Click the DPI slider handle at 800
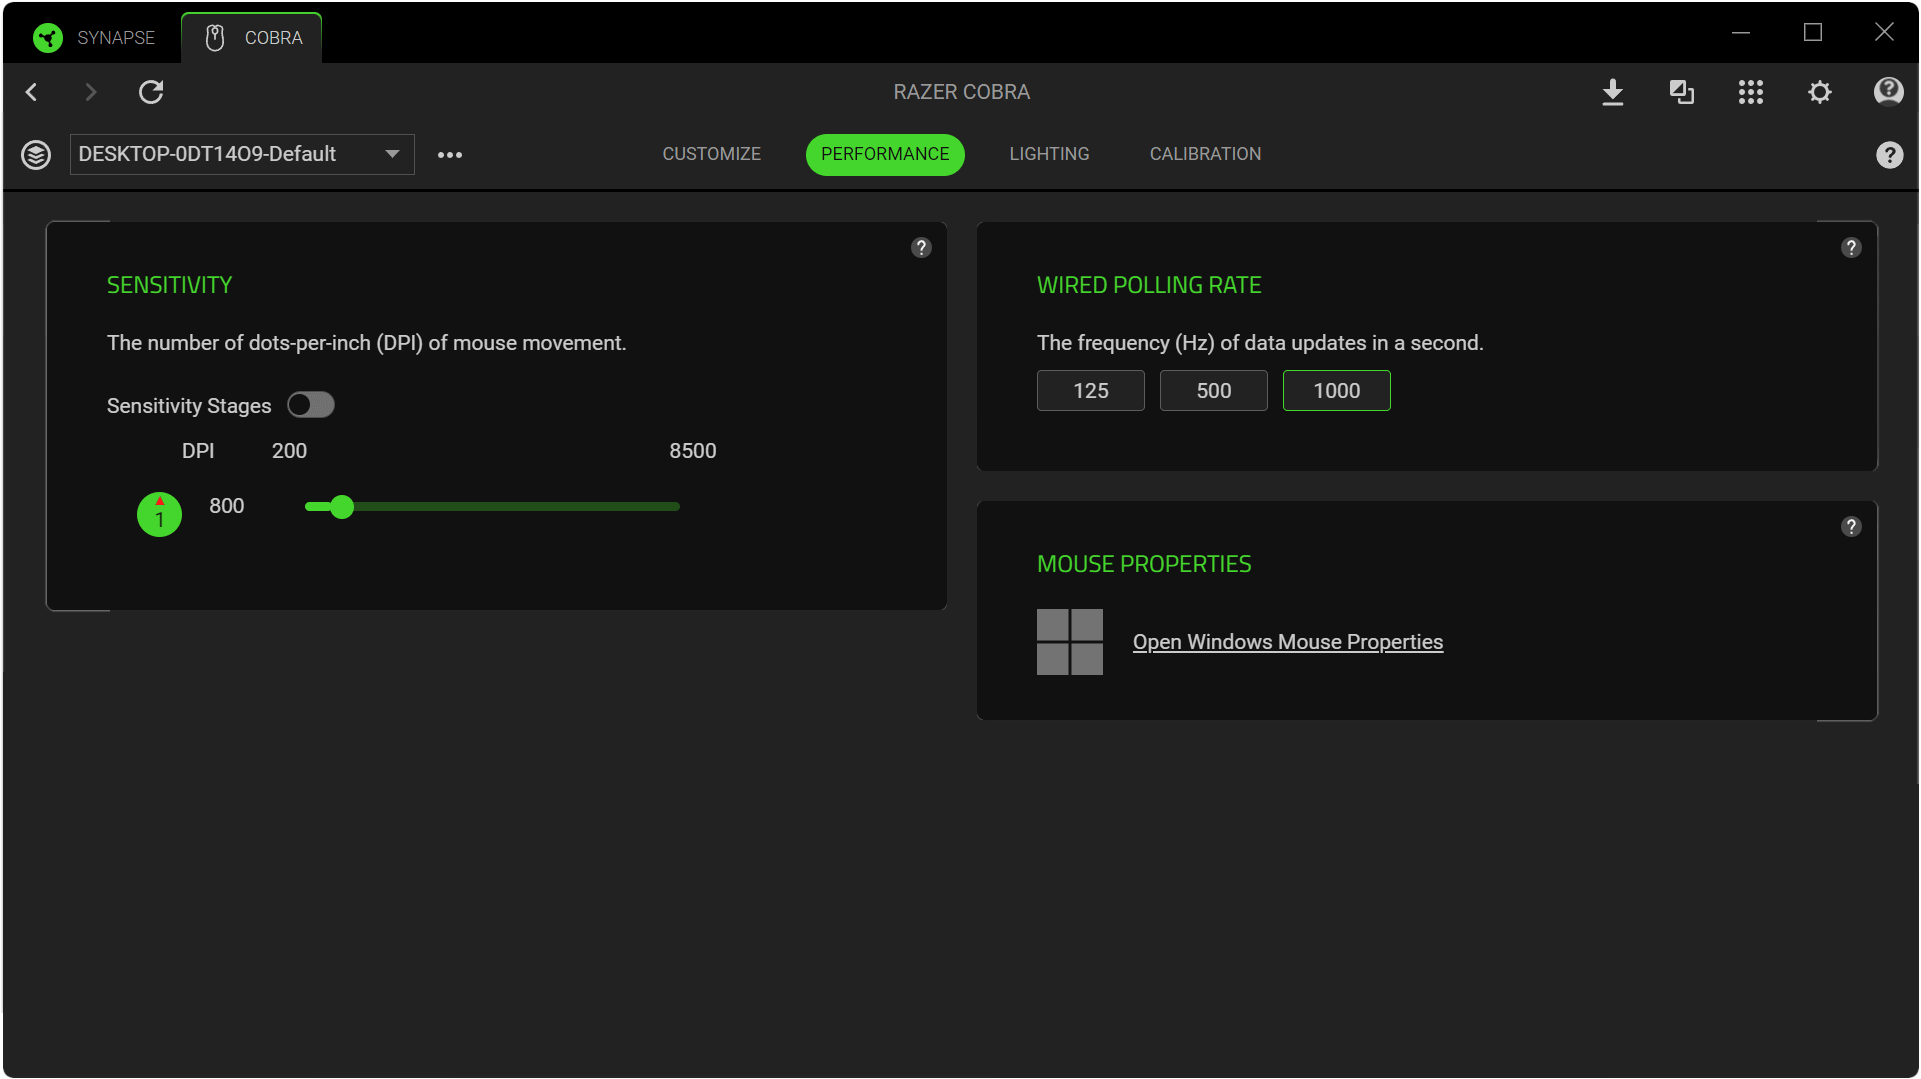1921x1079 pixels. pos(342,507)
